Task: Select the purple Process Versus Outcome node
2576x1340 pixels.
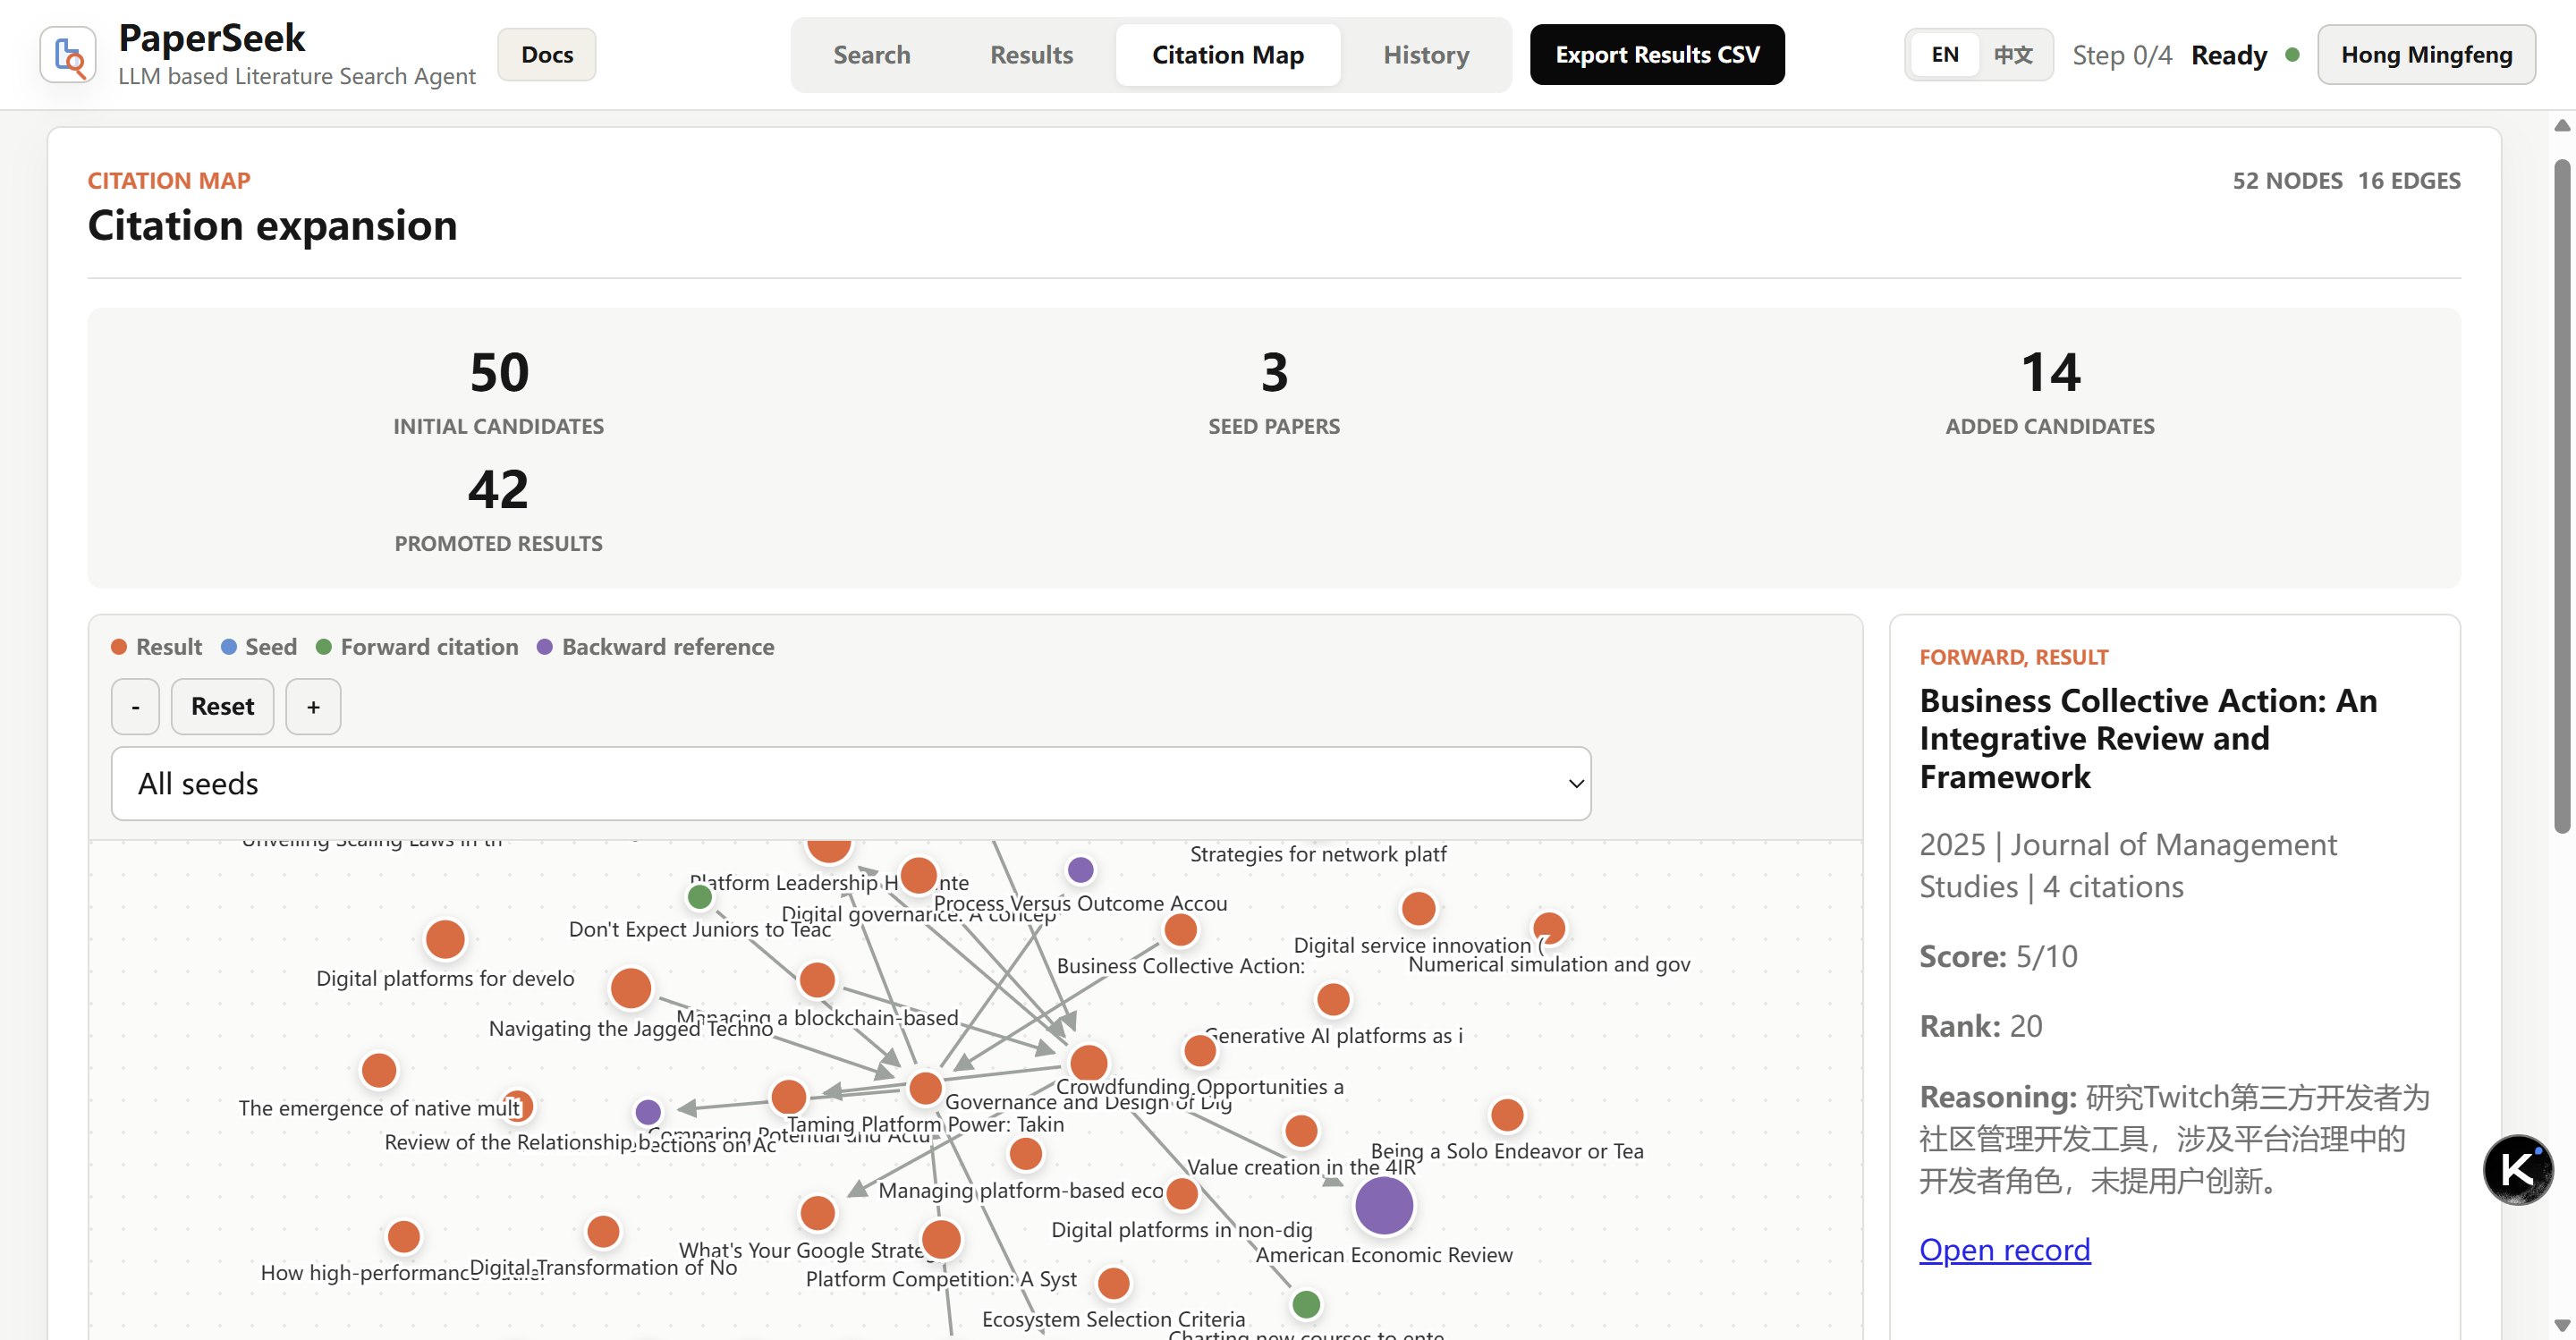Action: (1080, 869)
